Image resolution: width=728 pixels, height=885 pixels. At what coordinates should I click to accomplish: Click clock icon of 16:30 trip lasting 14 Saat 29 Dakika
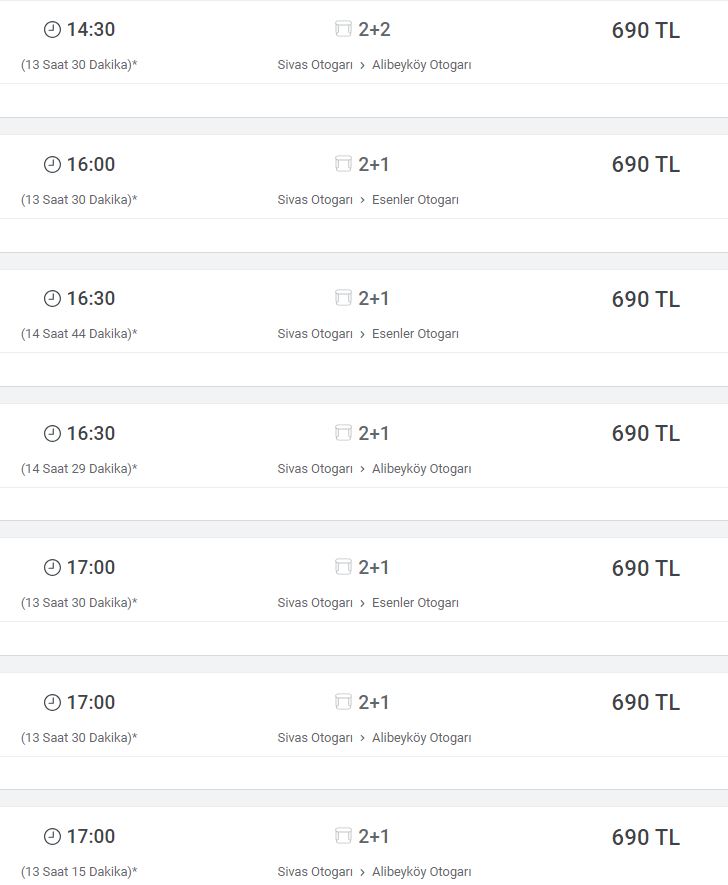[x=52, y=433]
